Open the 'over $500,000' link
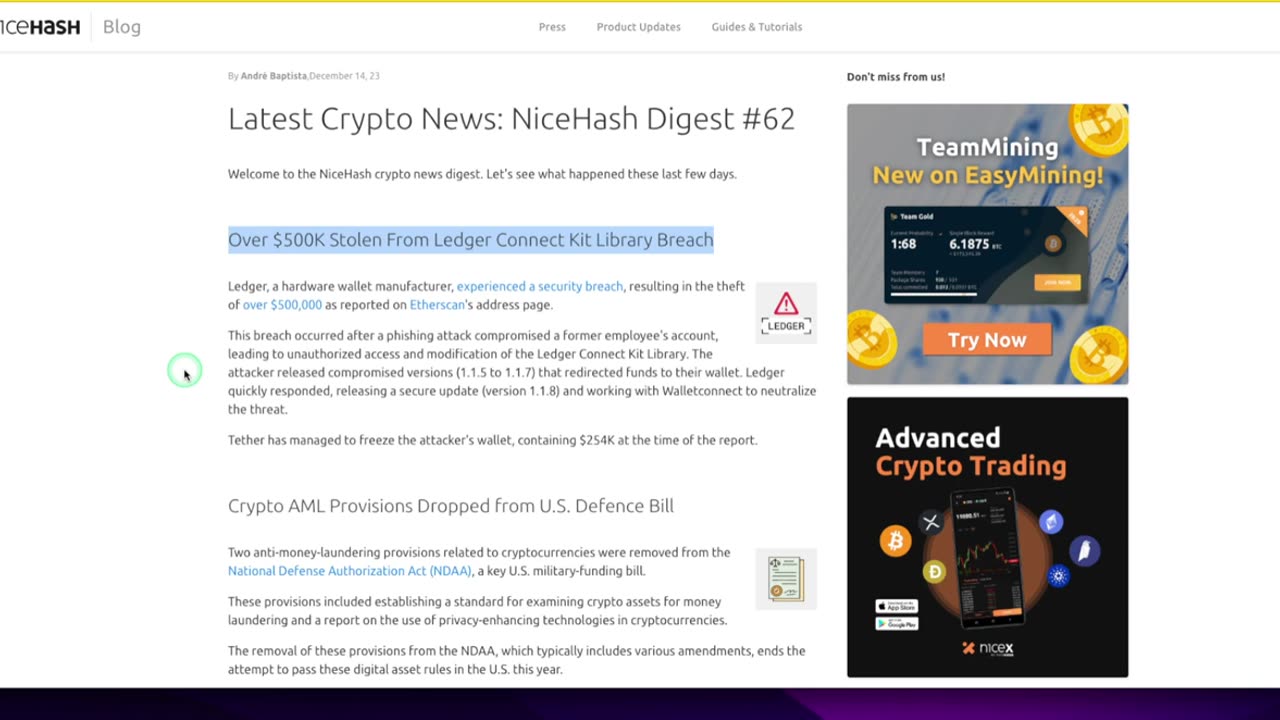The image size is (1280, 720). click(282, 305)
